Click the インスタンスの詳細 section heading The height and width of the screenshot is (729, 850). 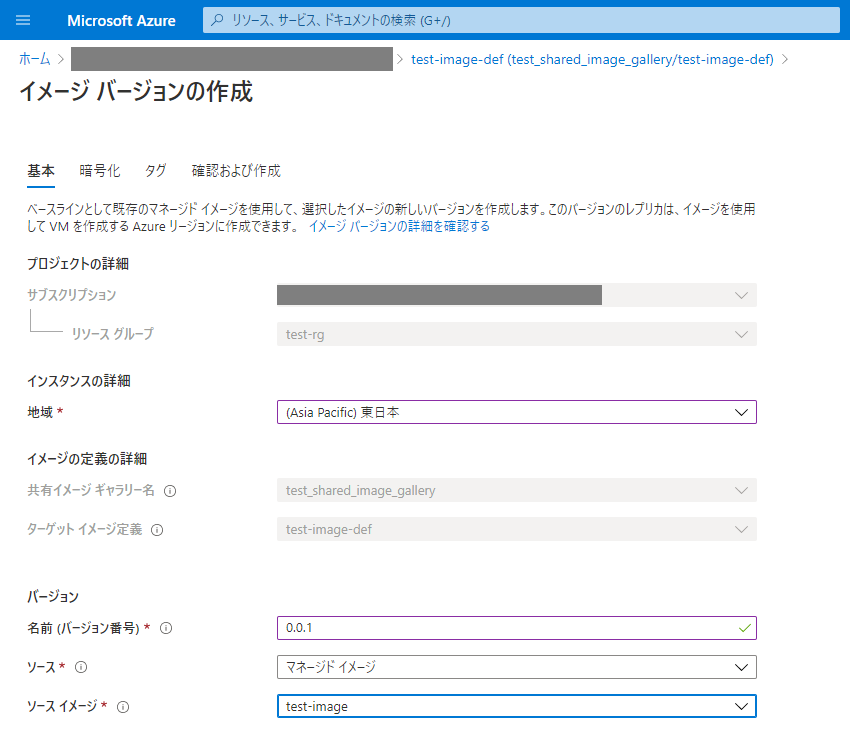click(x=79, y=381)
